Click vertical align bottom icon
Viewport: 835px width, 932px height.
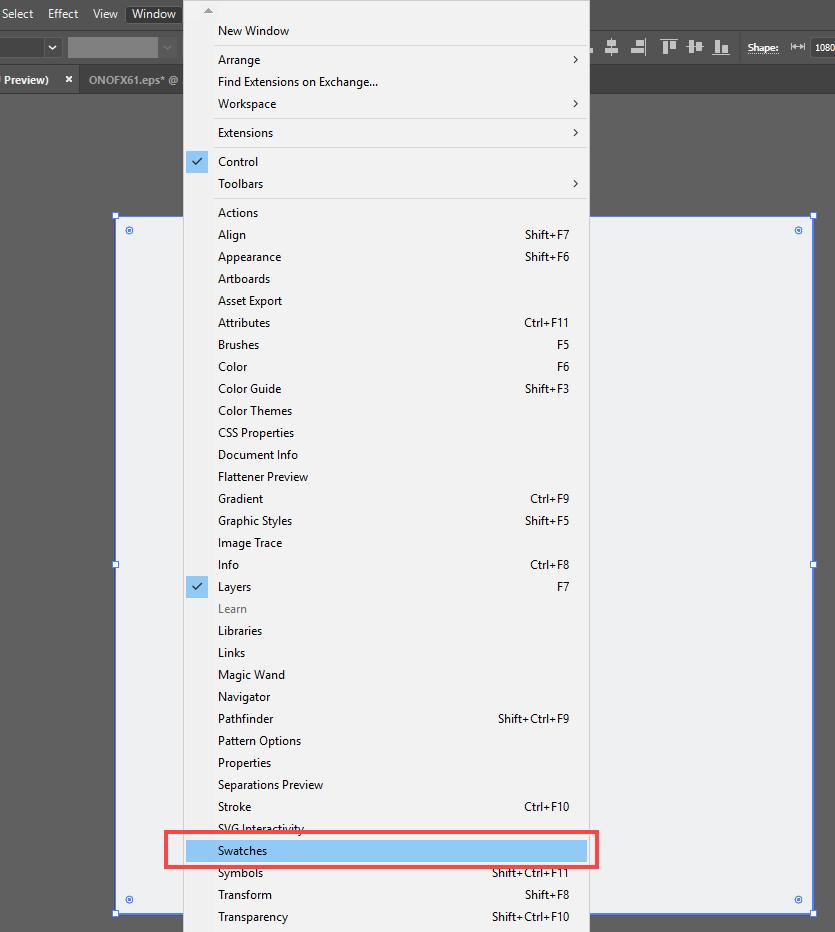pyautogui.click(x=721, y=47)
